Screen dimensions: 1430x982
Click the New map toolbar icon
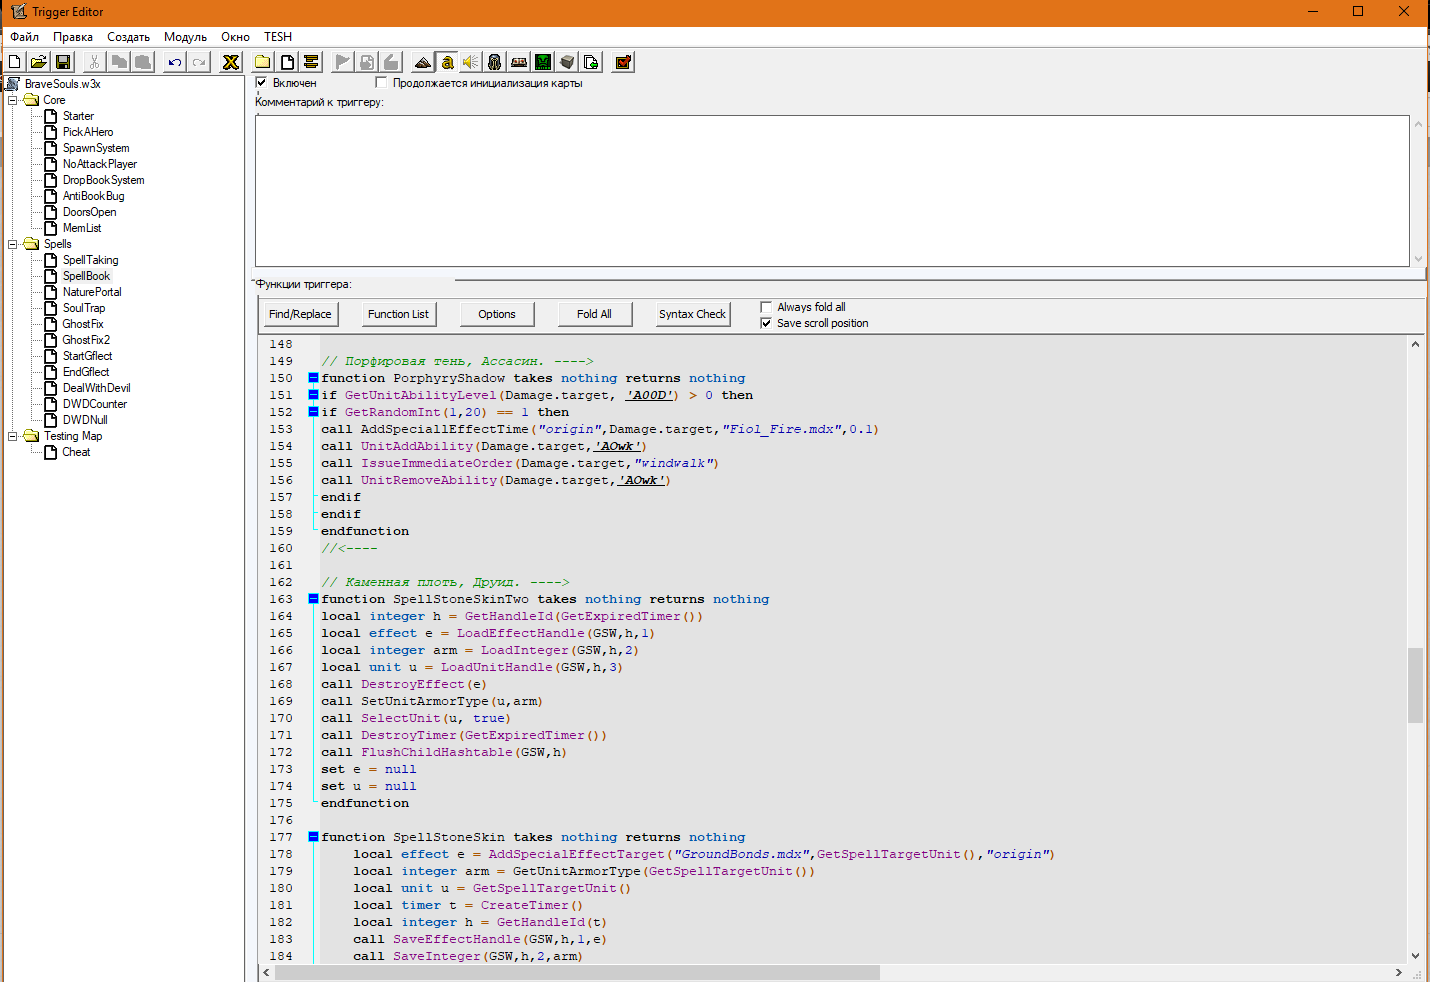(x=15, y=62)
